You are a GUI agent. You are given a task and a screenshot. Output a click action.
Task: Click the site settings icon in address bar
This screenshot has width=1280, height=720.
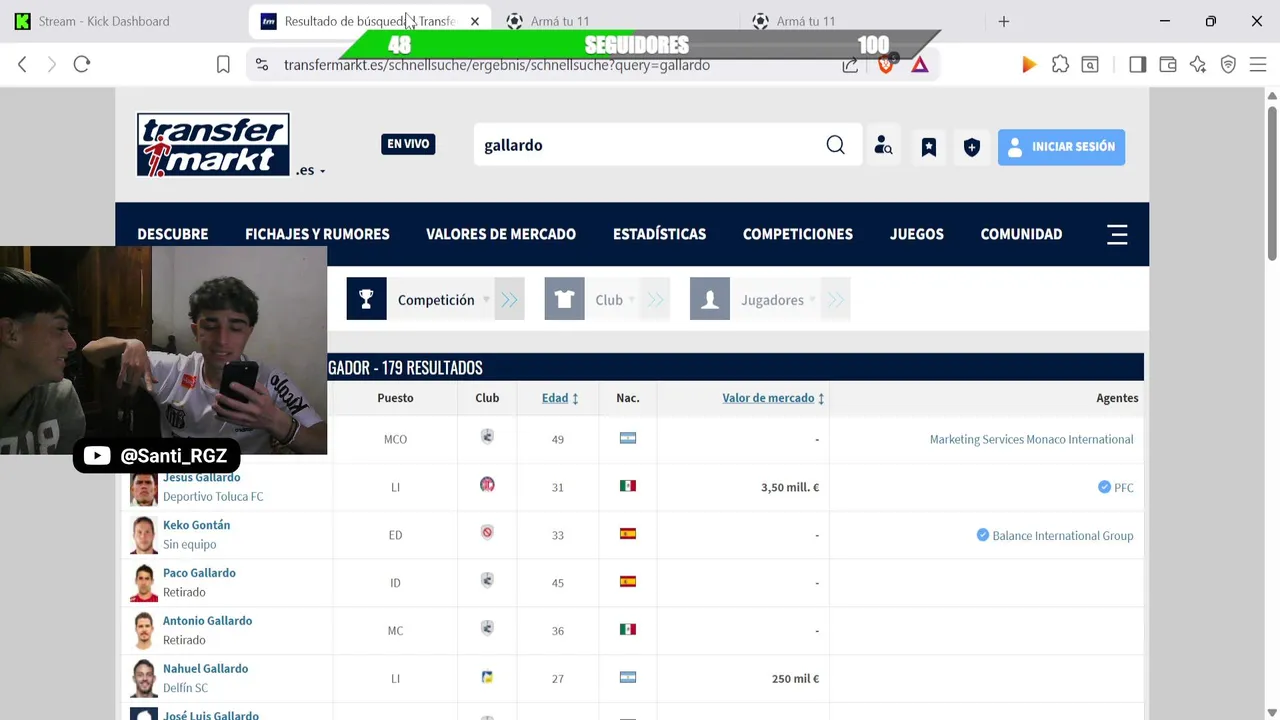261,65
